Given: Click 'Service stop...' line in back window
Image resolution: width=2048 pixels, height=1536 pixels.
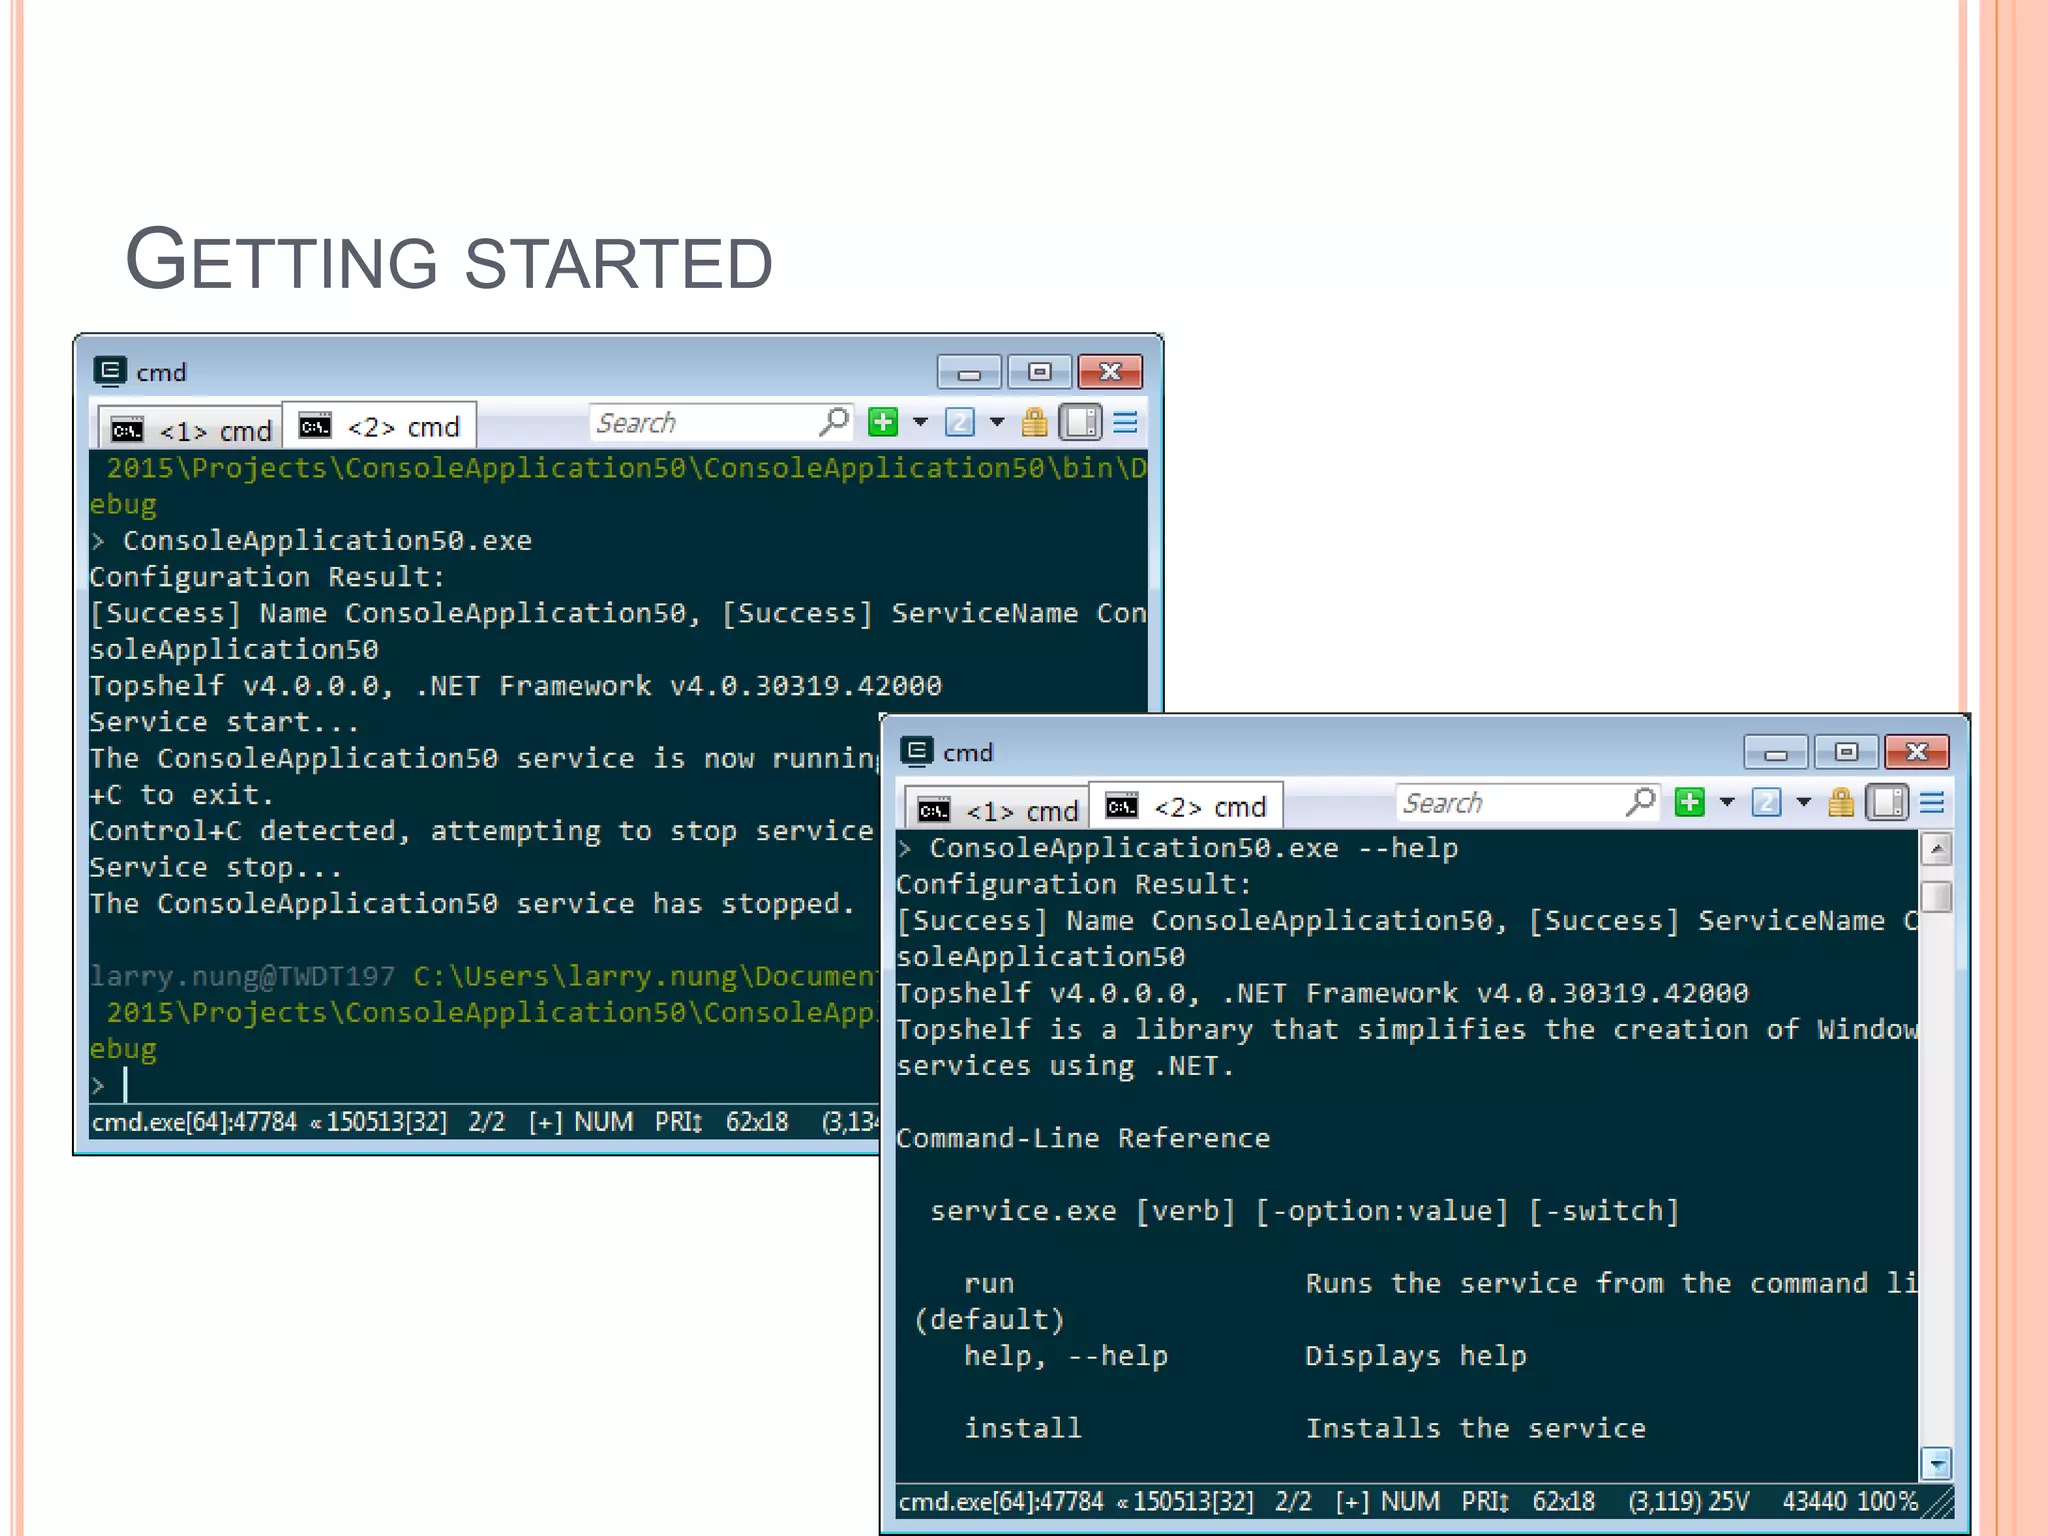Looking at the screenshot, I should coord(216,867).
